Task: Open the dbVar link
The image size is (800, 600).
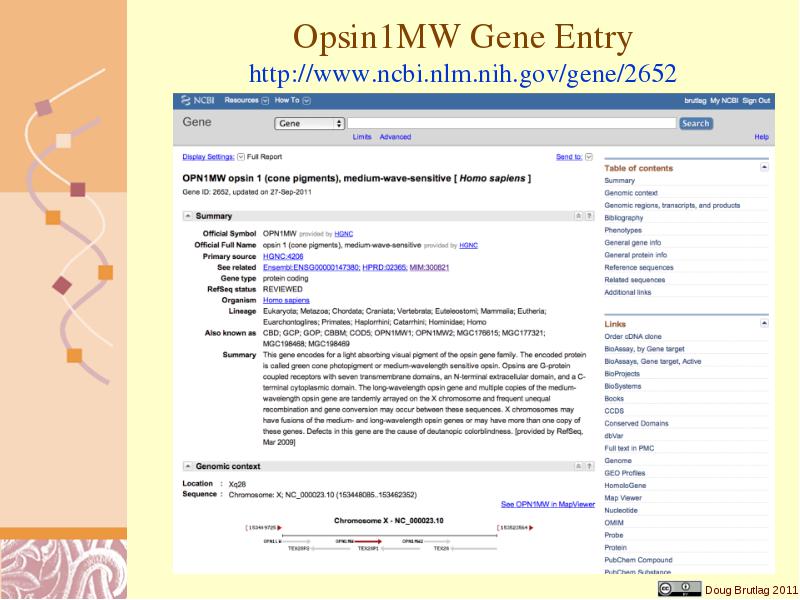Action: [x=614, y=436]
